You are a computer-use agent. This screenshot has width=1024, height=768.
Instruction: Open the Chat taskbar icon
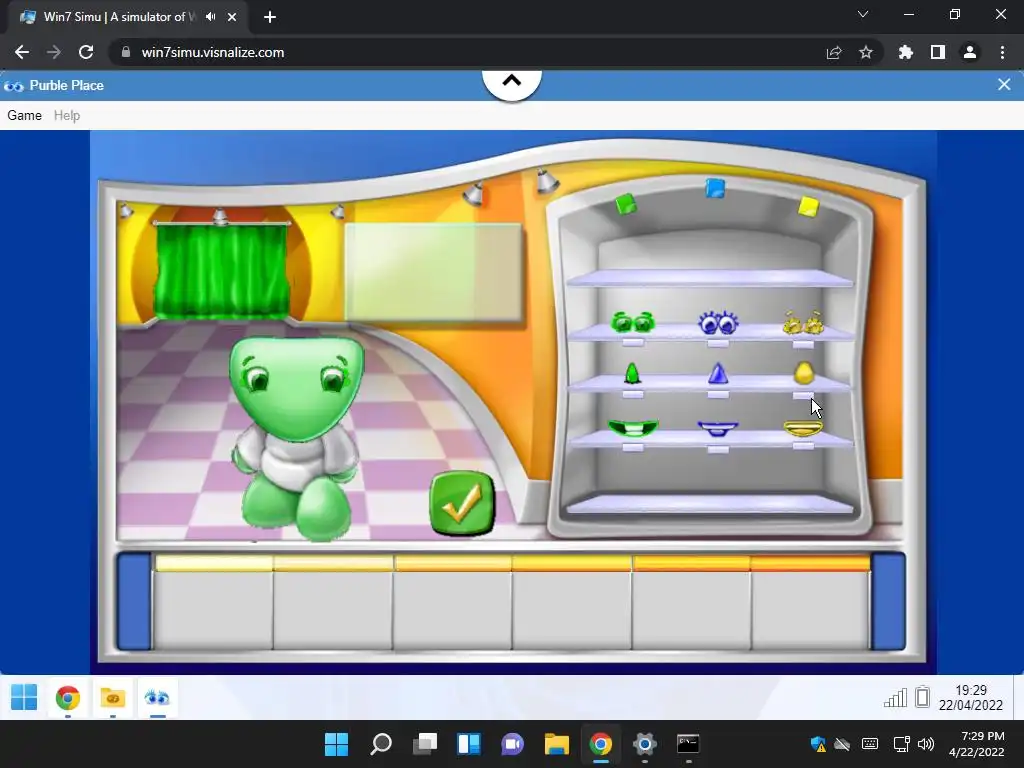tap(513, 744)
